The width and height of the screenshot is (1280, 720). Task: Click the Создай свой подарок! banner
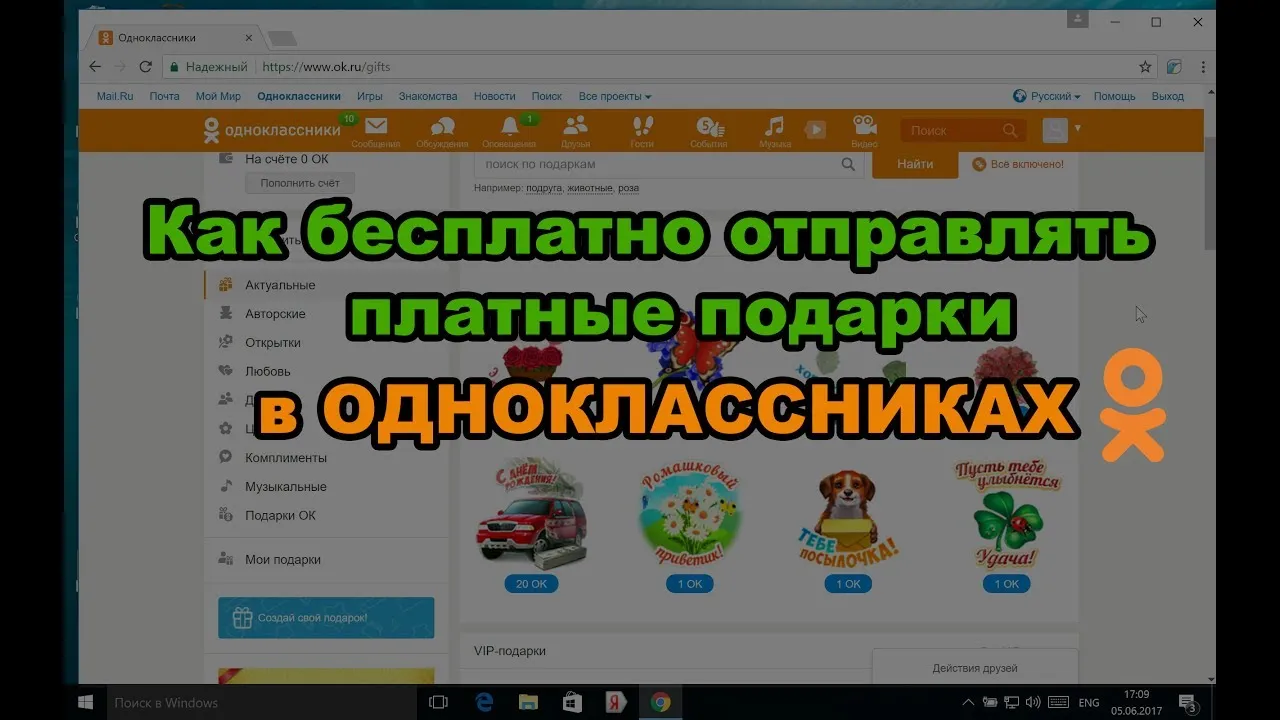click(x=326, y=618)
